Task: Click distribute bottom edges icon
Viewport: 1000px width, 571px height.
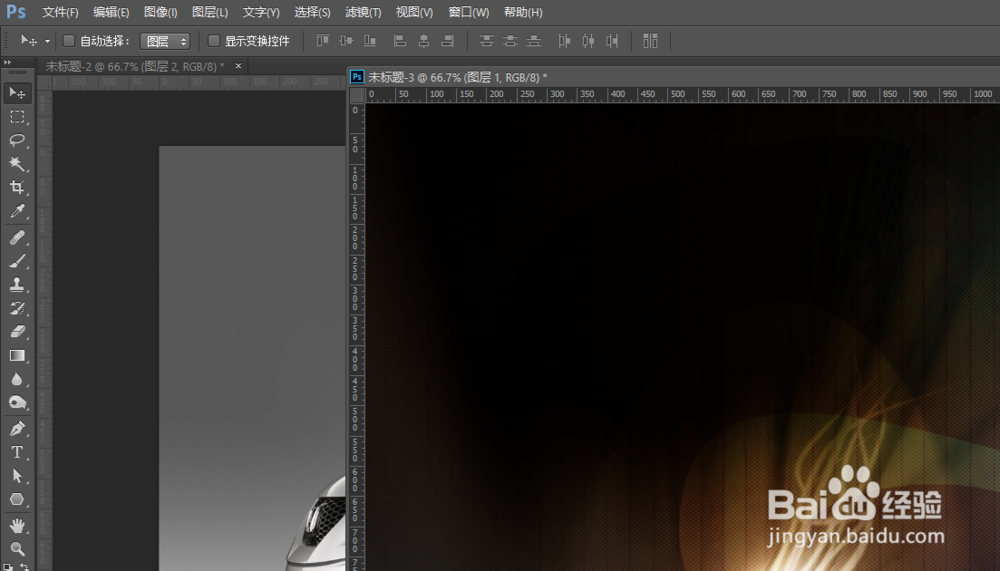Action: coord(534,41)
